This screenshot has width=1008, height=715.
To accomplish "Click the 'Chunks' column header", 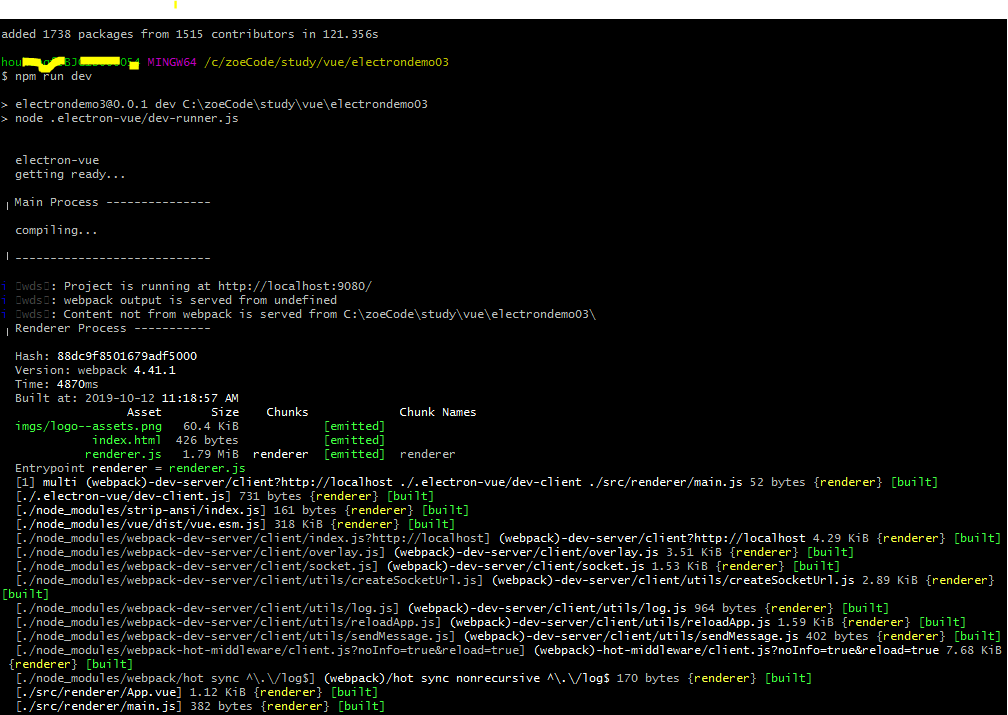I will click(x=287, y=412).
